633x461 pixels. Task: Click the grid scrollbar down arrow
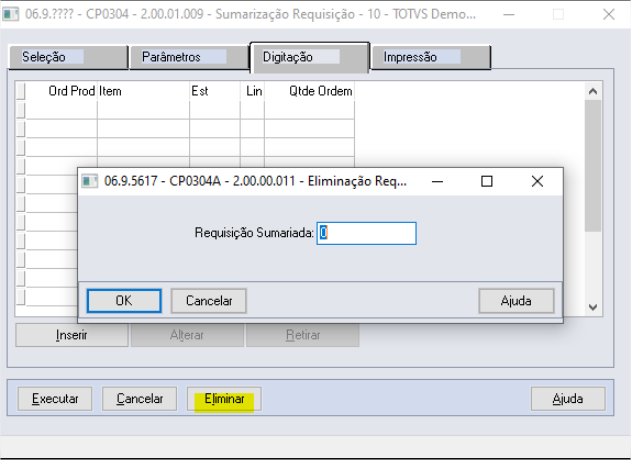[x=593, y=307]
